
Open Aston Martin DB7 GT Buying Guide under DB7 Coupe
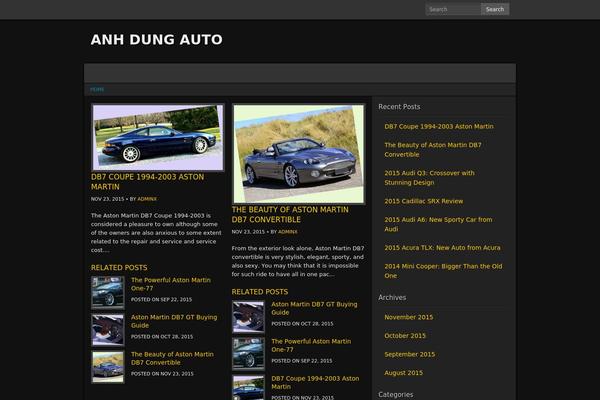point(174,321)
